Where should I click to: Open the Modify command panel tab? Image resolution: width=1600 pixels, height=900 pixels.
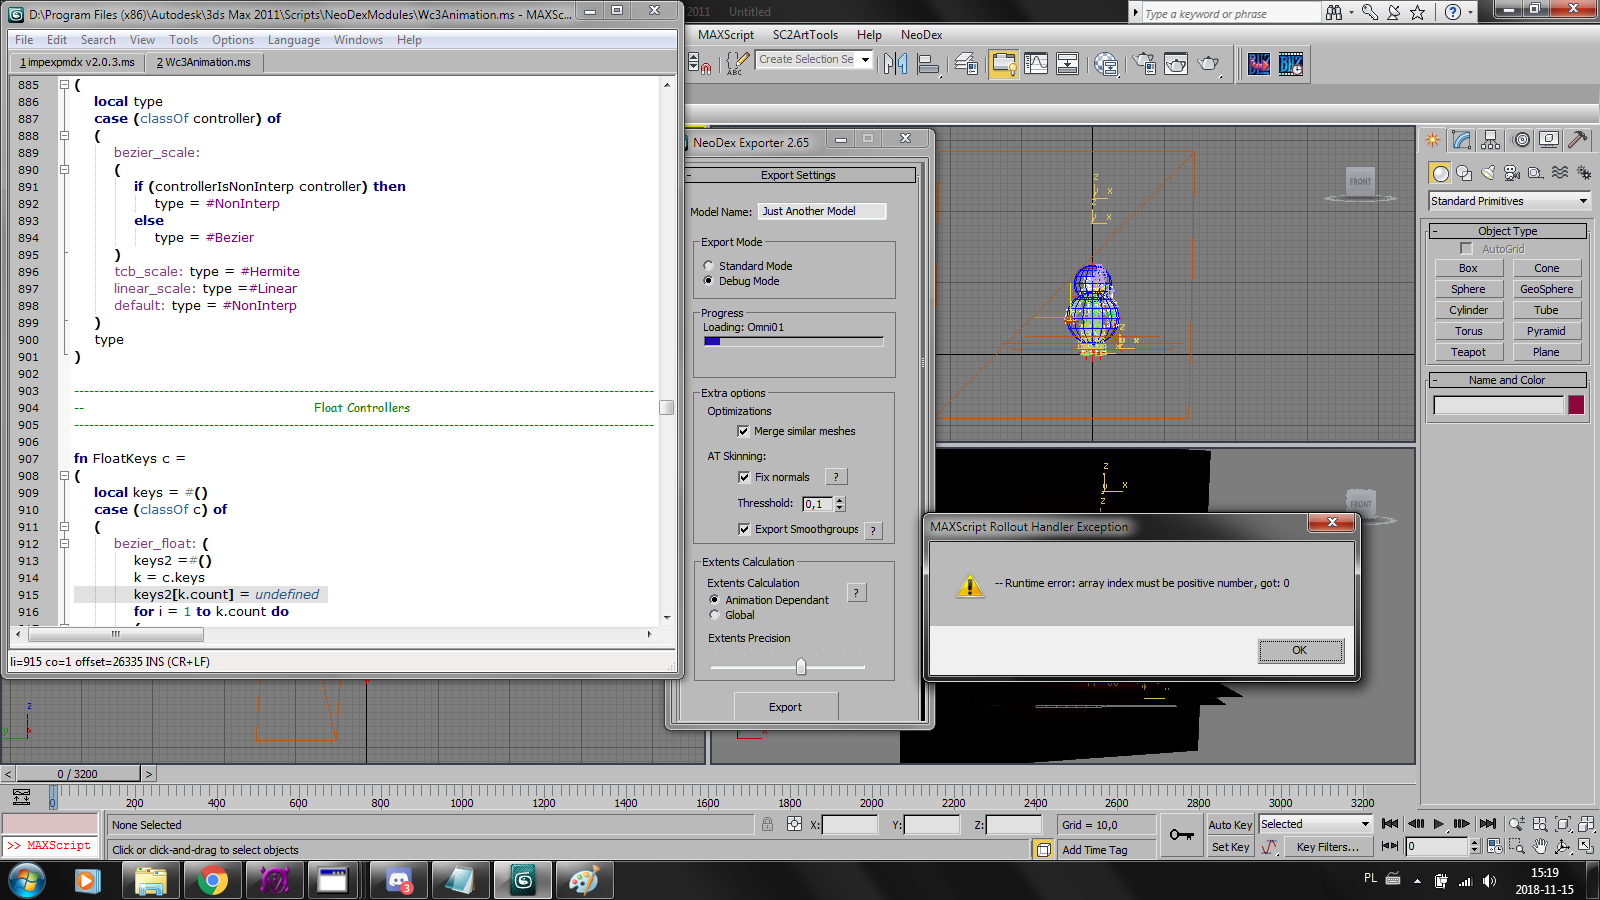[1462, 140]
